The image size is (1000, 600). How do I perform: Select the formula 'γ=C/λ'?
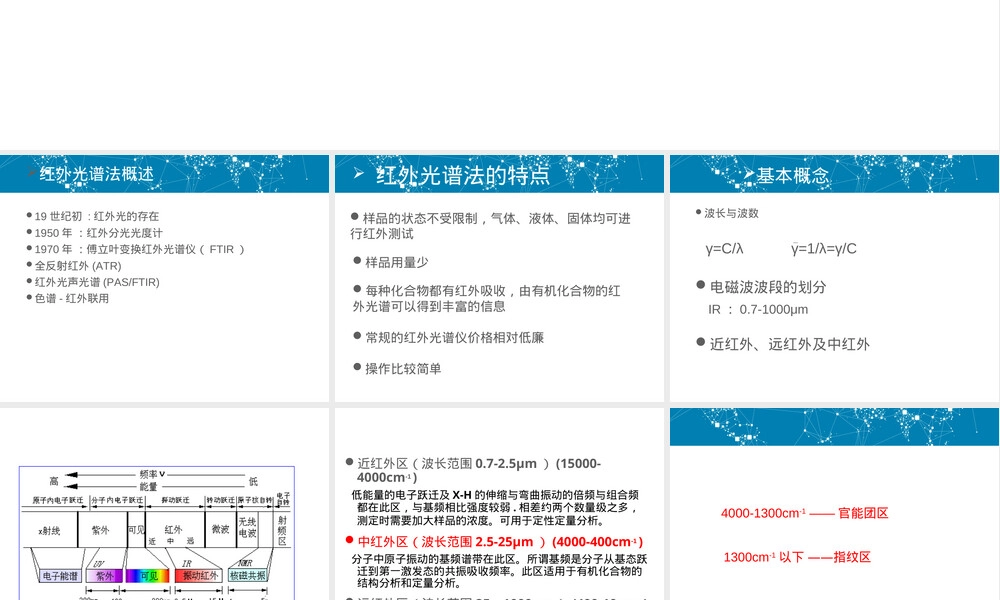click(724, 249)
